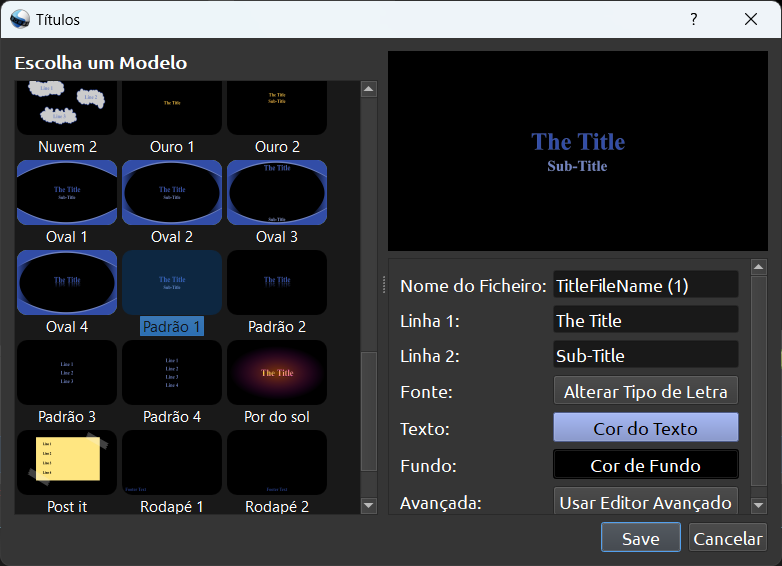Viewport: 782px width, 566px height.
Task: Select the Padrão 4 title template
Action: 172,372
